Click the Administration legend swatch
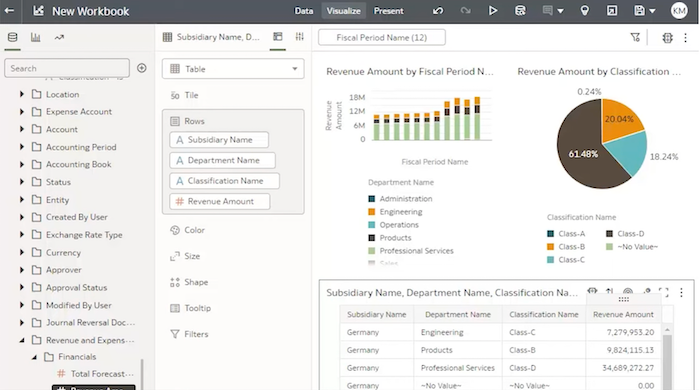 click(371, 199)
